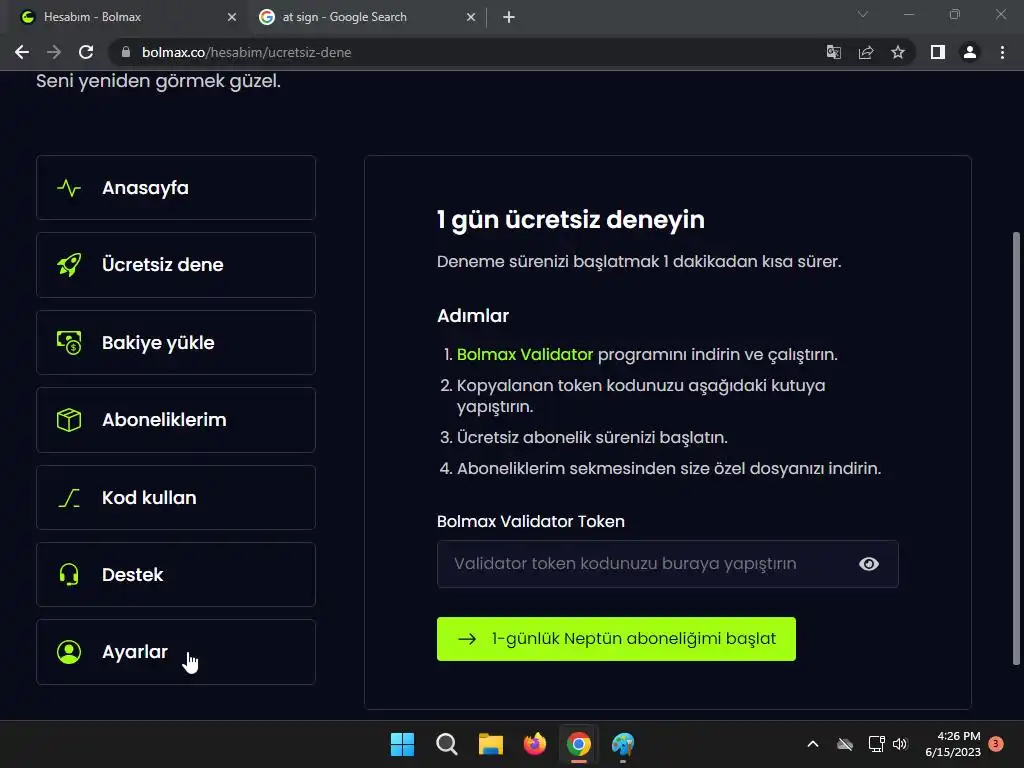The height and width of the screenshot is (768, 1024).
Task: Open Aboneliklerim sidebar item
Action: [x=176, y=420]
